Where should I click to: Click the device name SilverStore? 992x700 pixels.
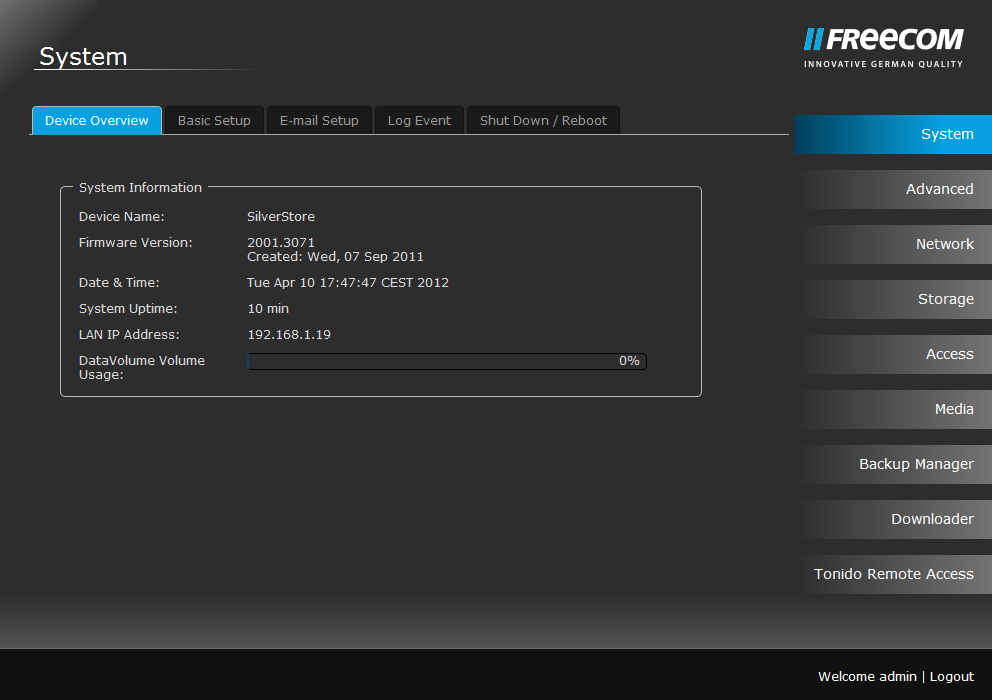pos(281,216)
